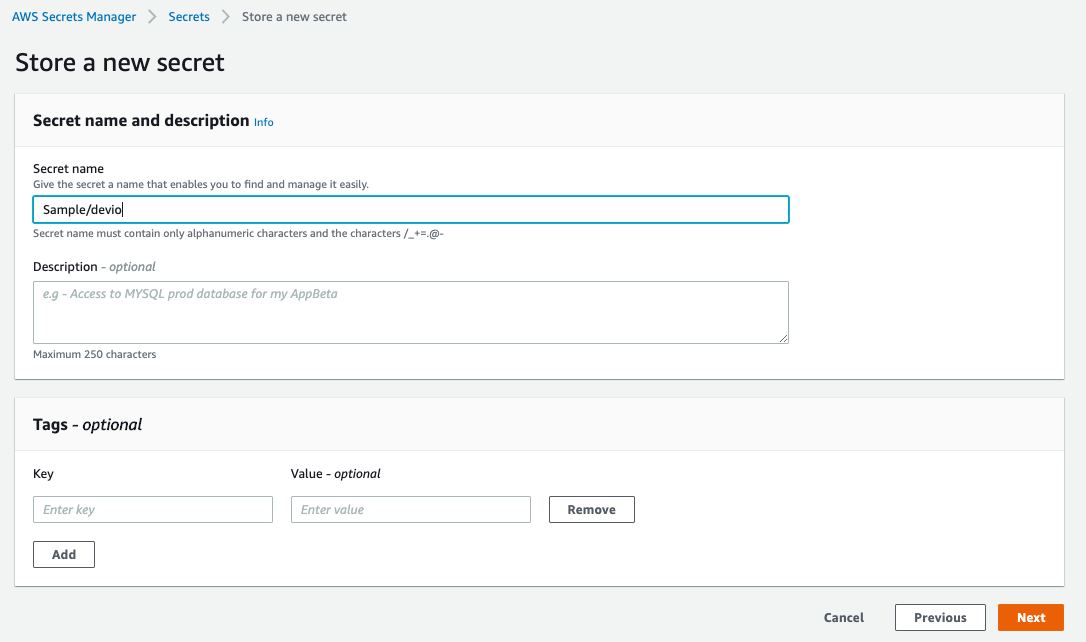Cancel storing the new secret
Image resolution: width=1086 pixels, height=642 pixels.
click(843, 617)
